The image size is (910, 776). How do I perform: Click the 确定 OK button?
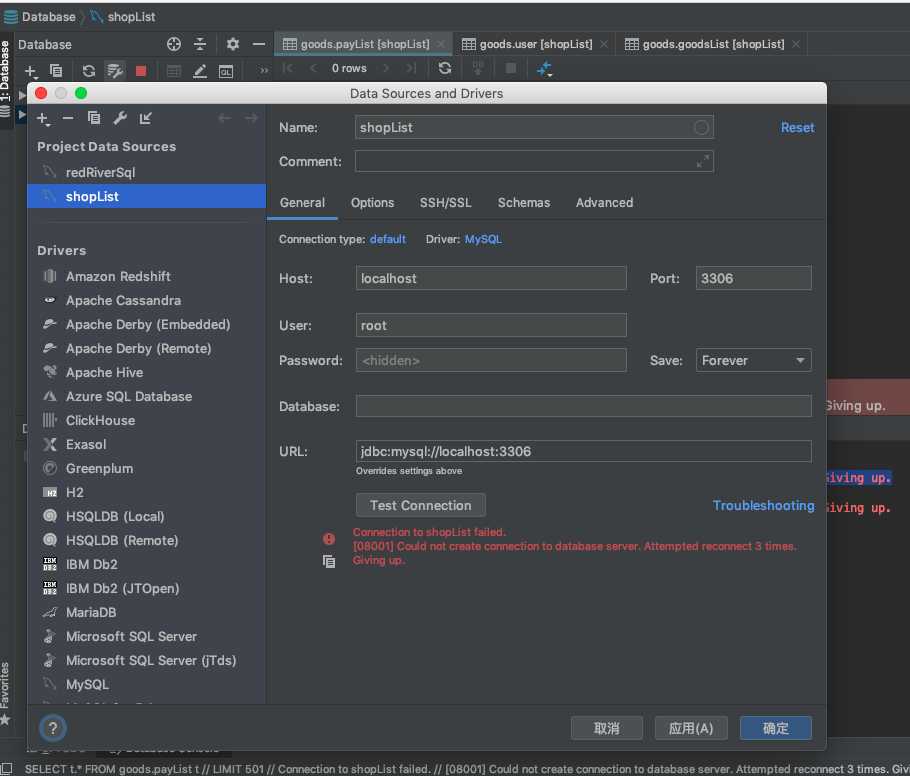coord(775,728)
